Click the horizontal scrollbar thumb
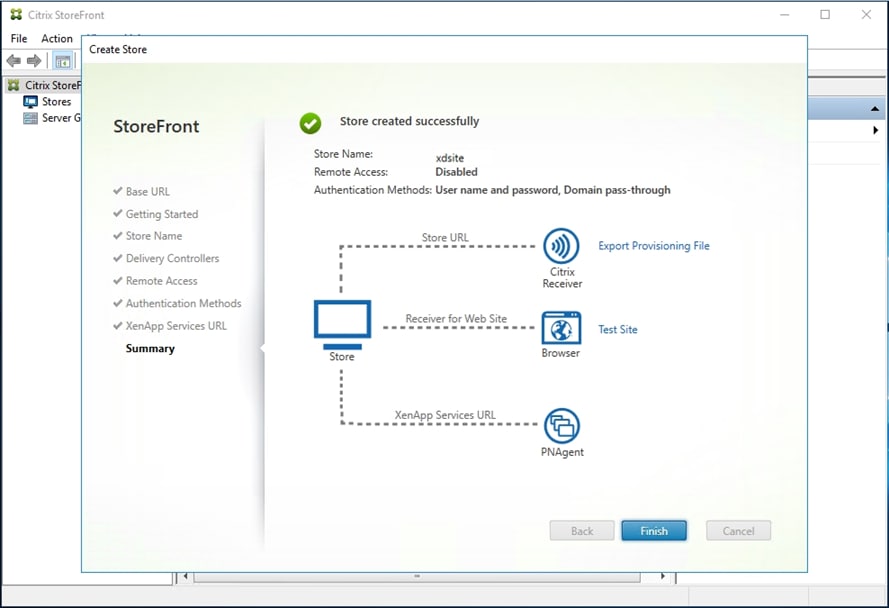The height and width of the screenshot is (608, 889). tap(417, 576)
